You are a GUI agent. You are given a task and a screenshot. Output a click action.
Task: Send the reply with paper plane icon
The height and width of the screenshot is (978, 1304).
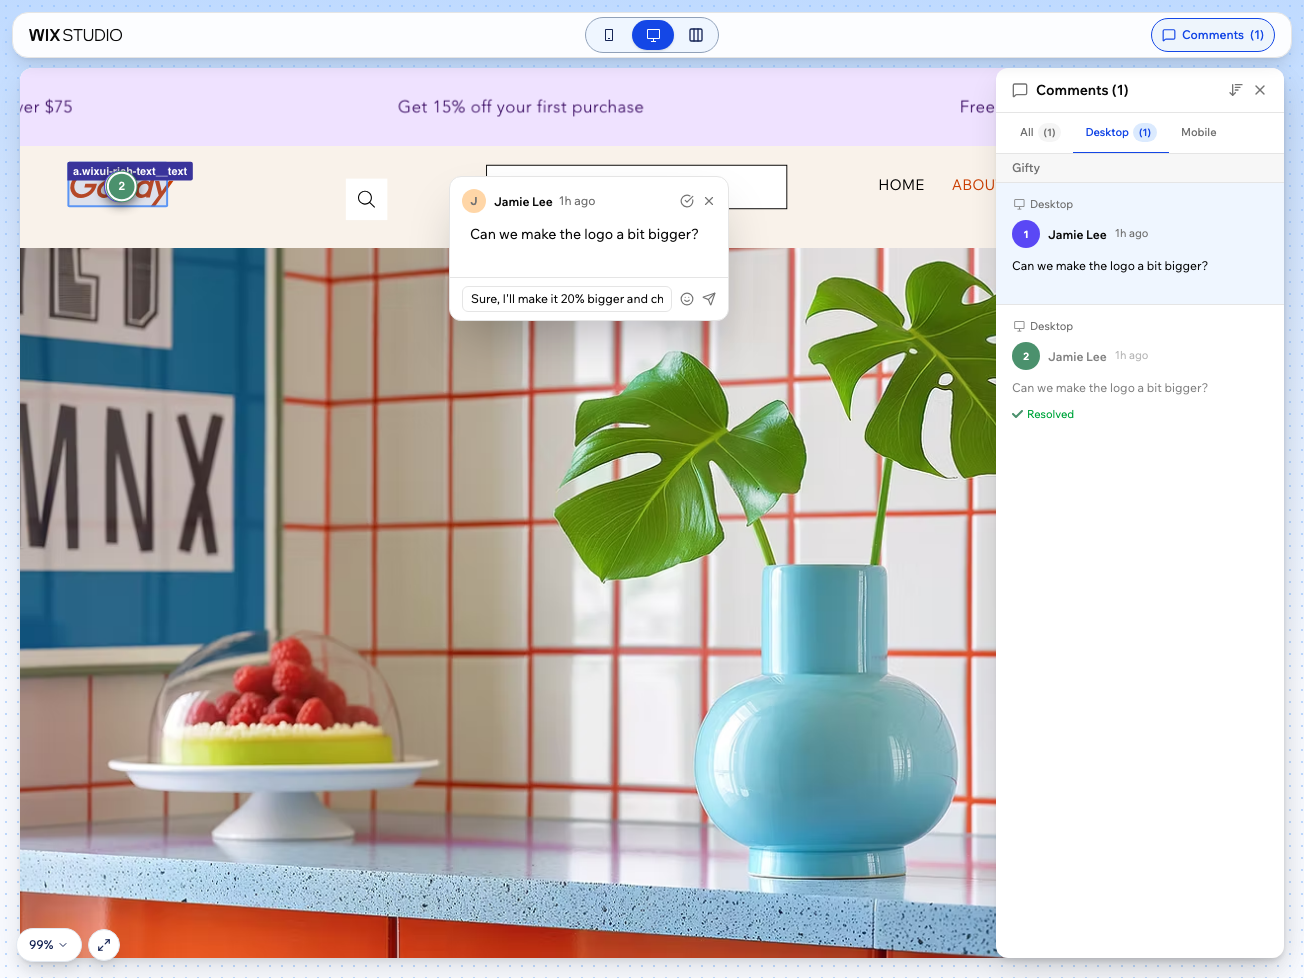(709, 299)
